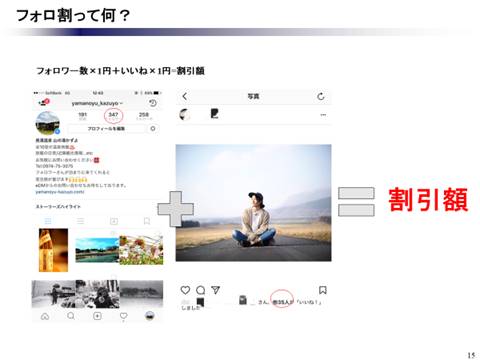Go back with the left chevron
The image size is (480, 360).
point(185,96)
